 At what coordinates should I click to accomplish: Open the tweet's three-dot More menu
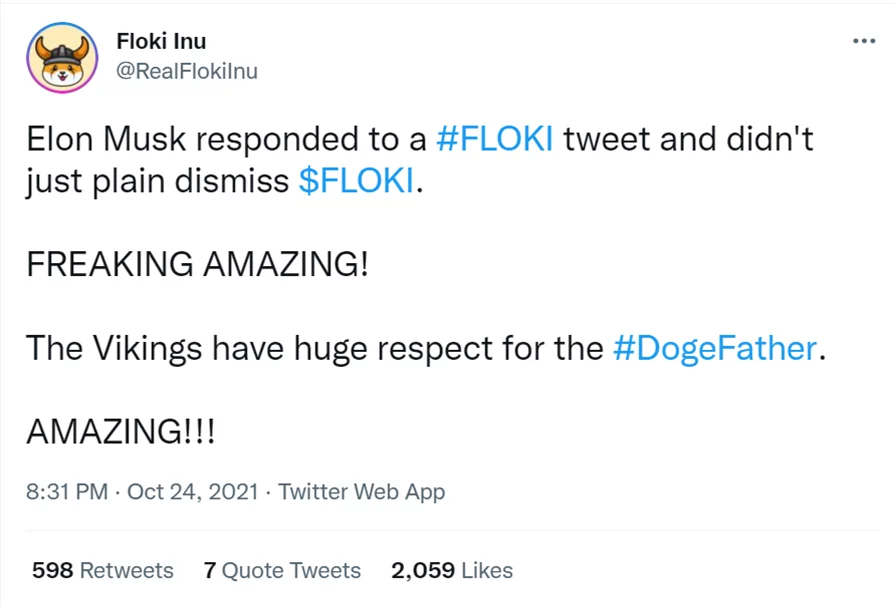coord(863,41)
